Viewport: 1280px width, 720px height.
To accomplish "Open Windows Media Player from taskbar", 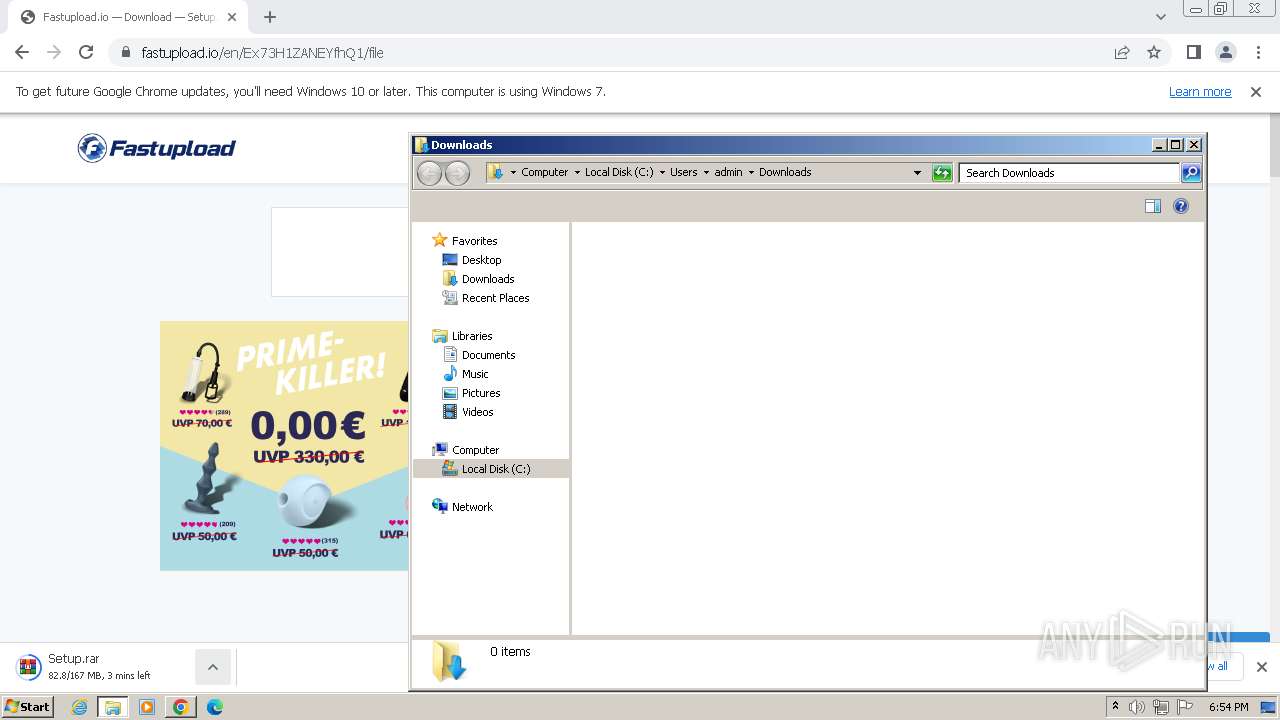I will (x=147, y=707).
